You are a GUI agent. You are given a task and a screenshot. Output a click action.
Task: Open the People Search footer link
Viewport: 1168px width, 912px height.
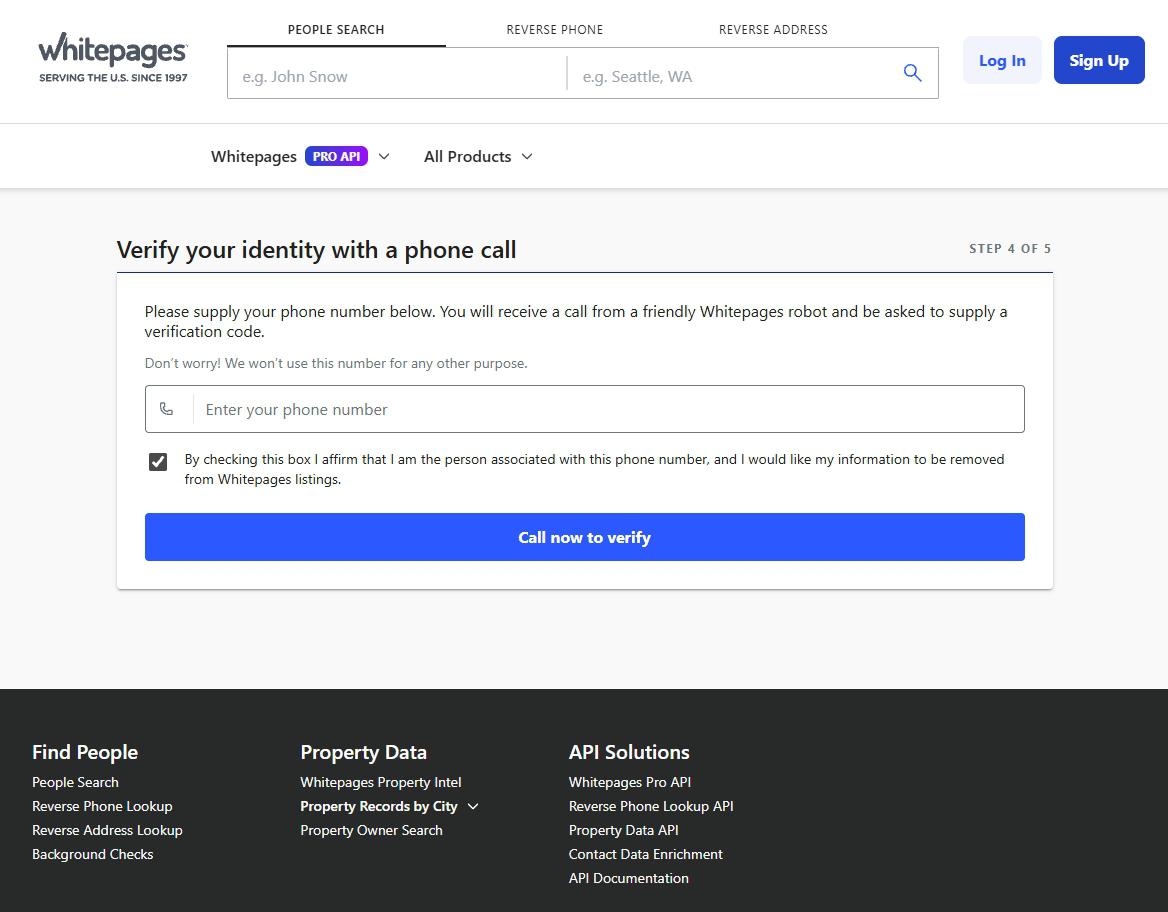point(75,782)
